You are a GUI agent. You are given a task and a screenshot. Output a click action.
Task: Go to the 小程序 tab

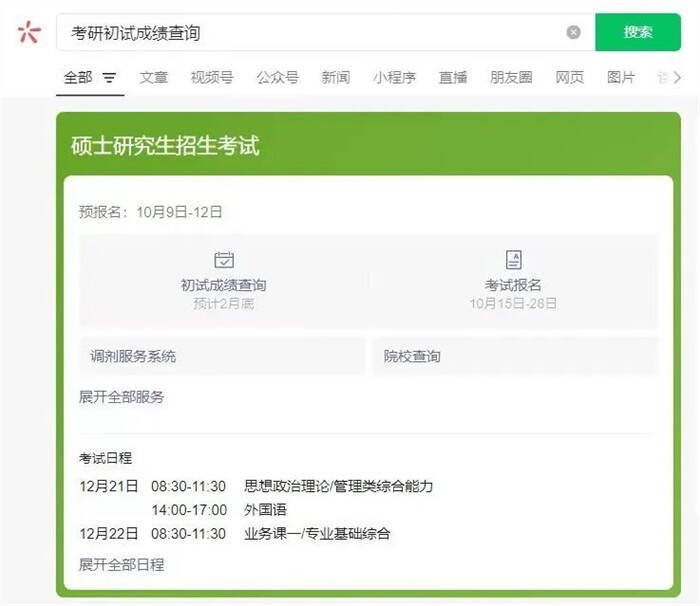click(x=394, y=78)
